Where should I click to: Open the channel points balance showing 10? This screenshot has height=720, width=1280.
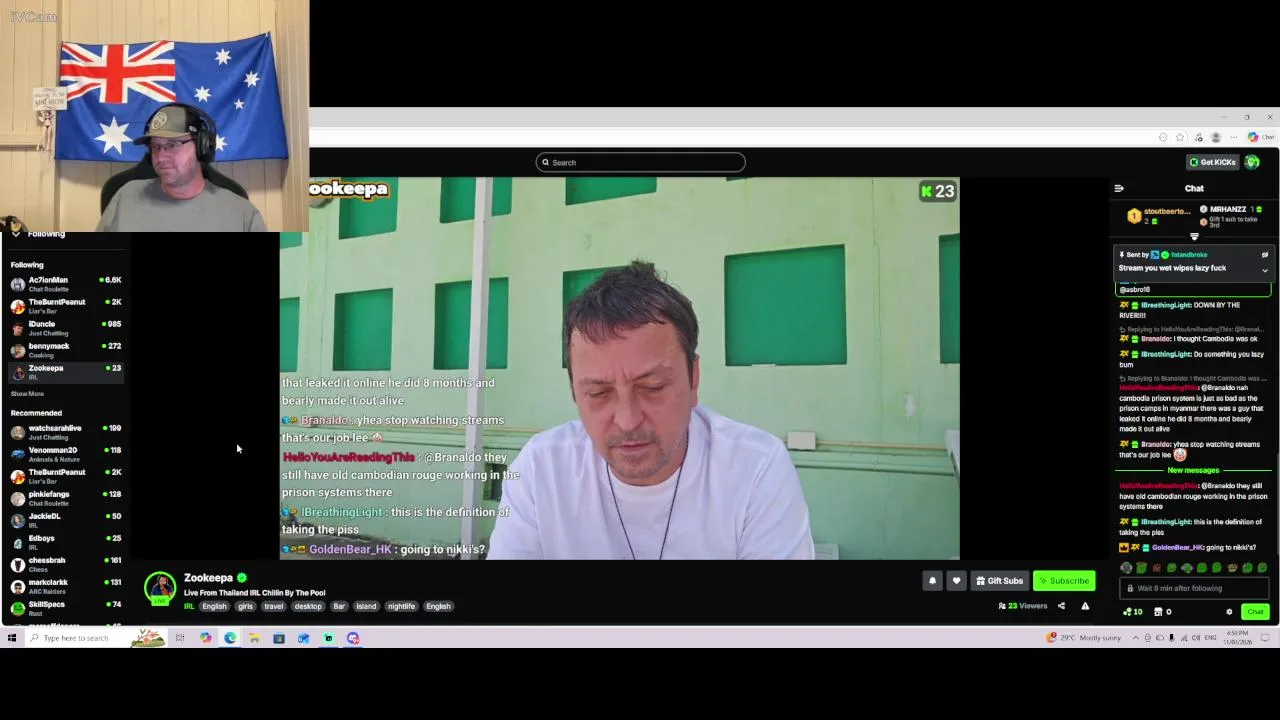click(x=1132, y=612)
